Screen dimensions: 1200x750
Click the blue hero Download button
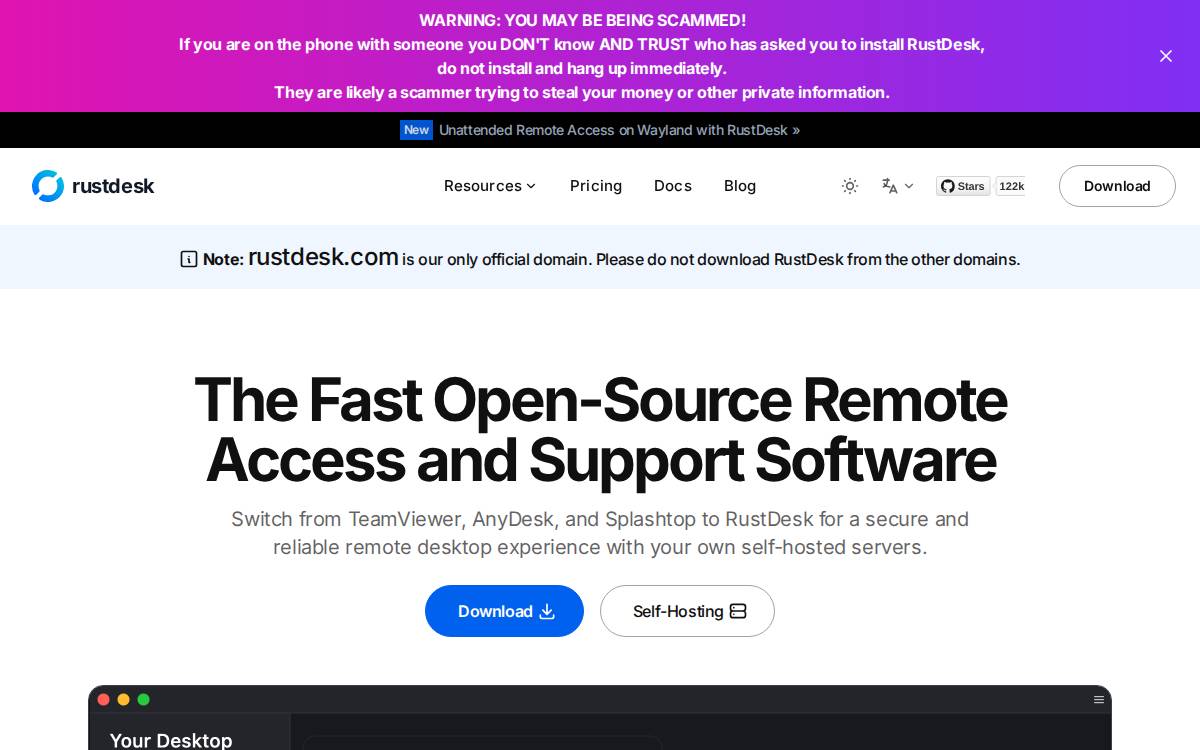click(504, 611)
